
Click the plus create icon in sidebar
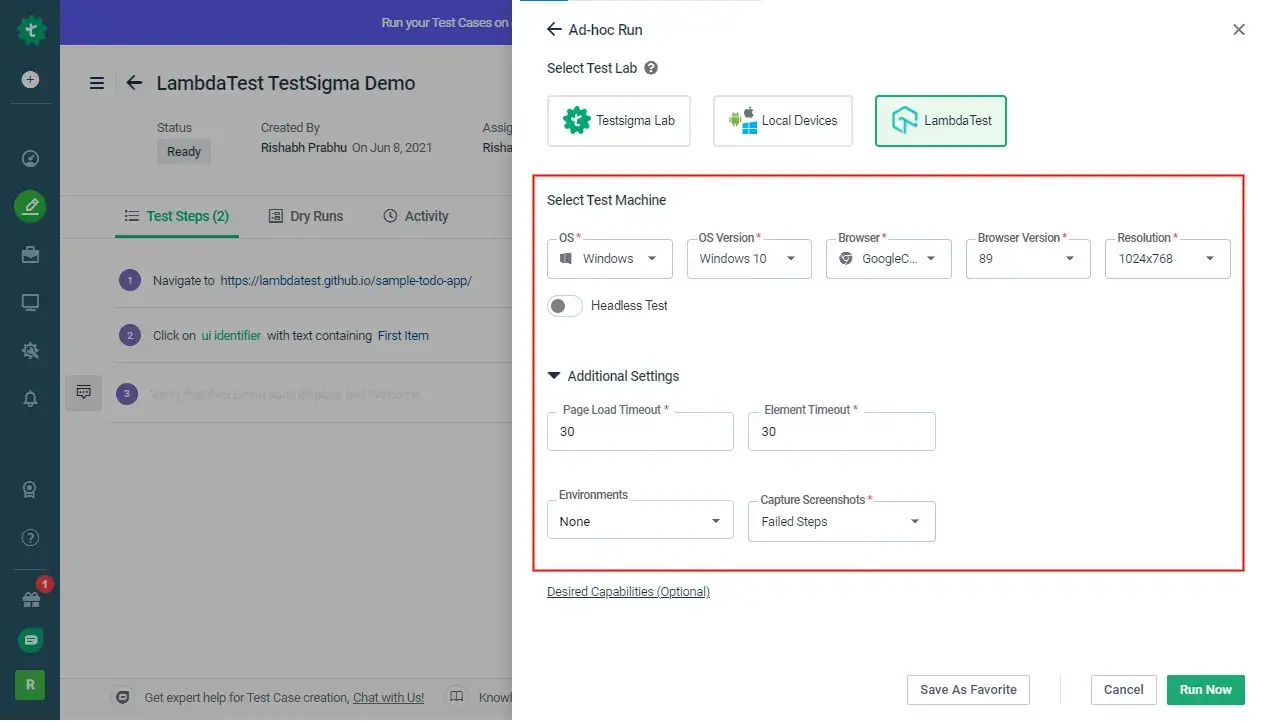coord(30,79)
